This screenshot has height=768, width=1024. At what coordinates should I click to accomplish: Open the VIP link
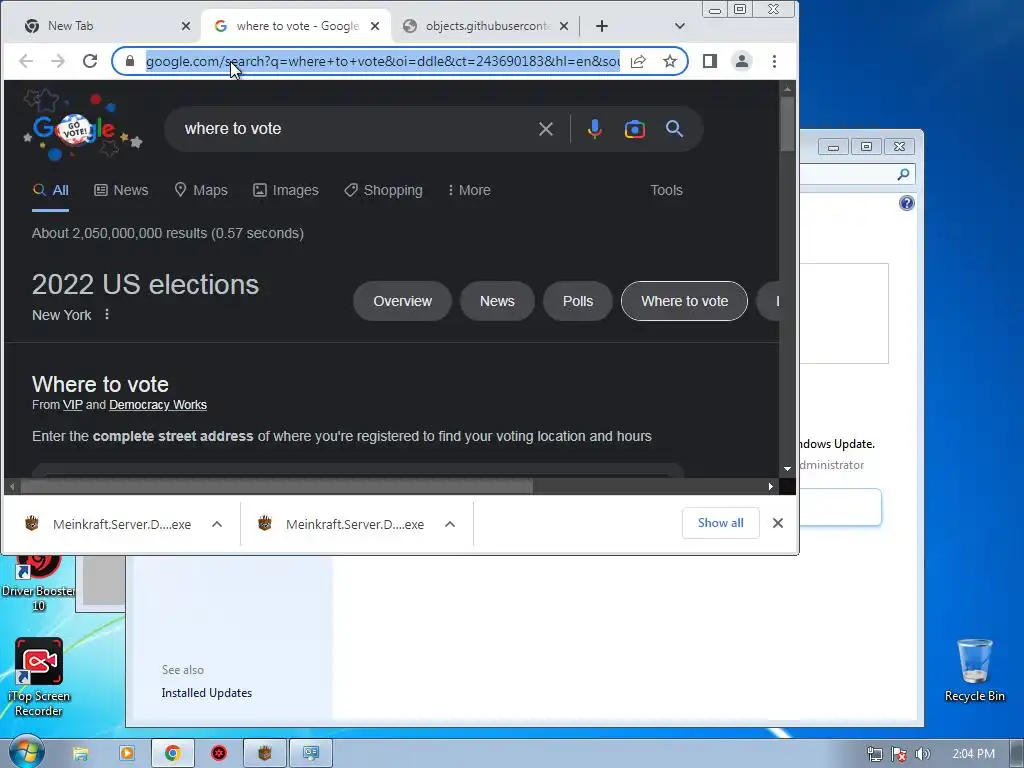point(72,405)
